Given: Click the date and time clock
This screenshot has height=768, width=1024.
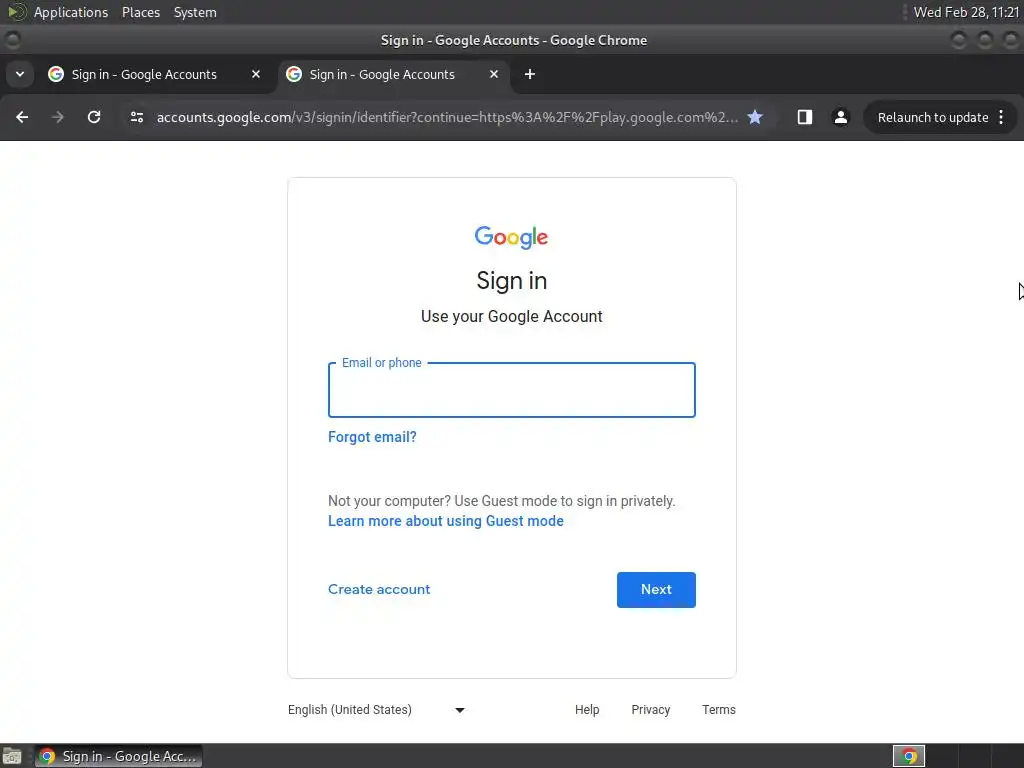Looking at the screenshot, I should [x=966, y=12].
